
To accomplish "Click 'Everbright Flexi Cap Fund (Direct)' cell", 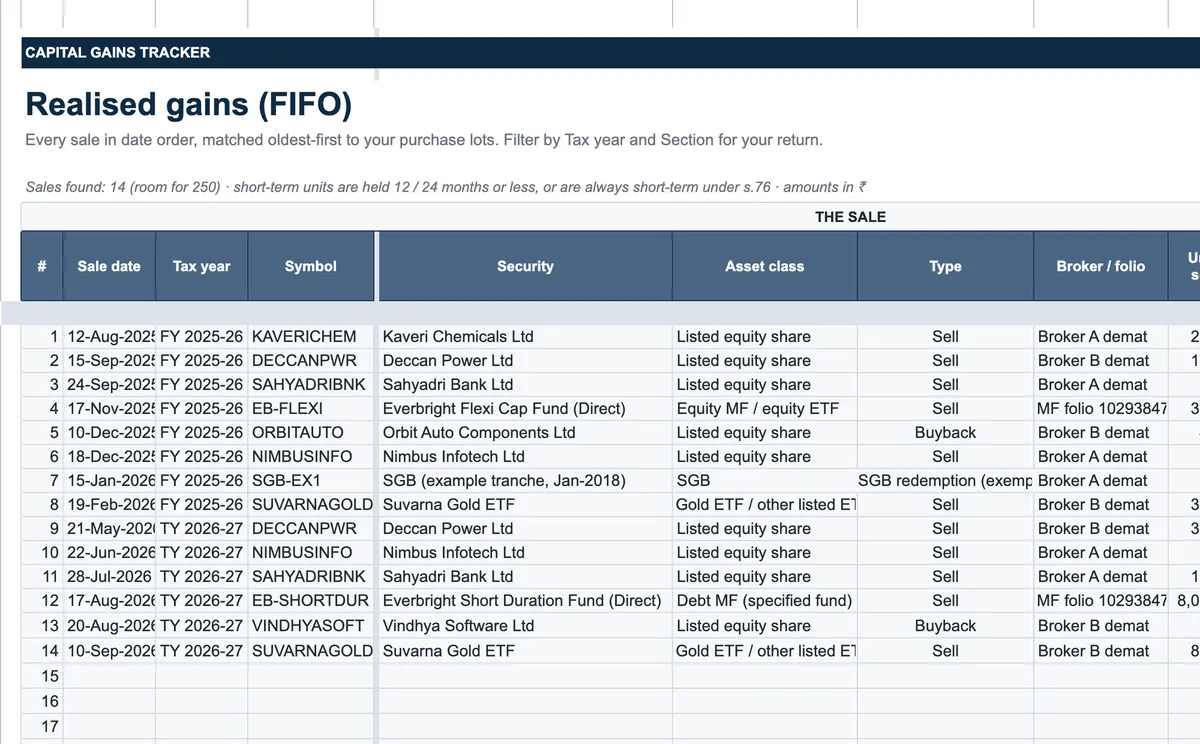I will (525, 409).
